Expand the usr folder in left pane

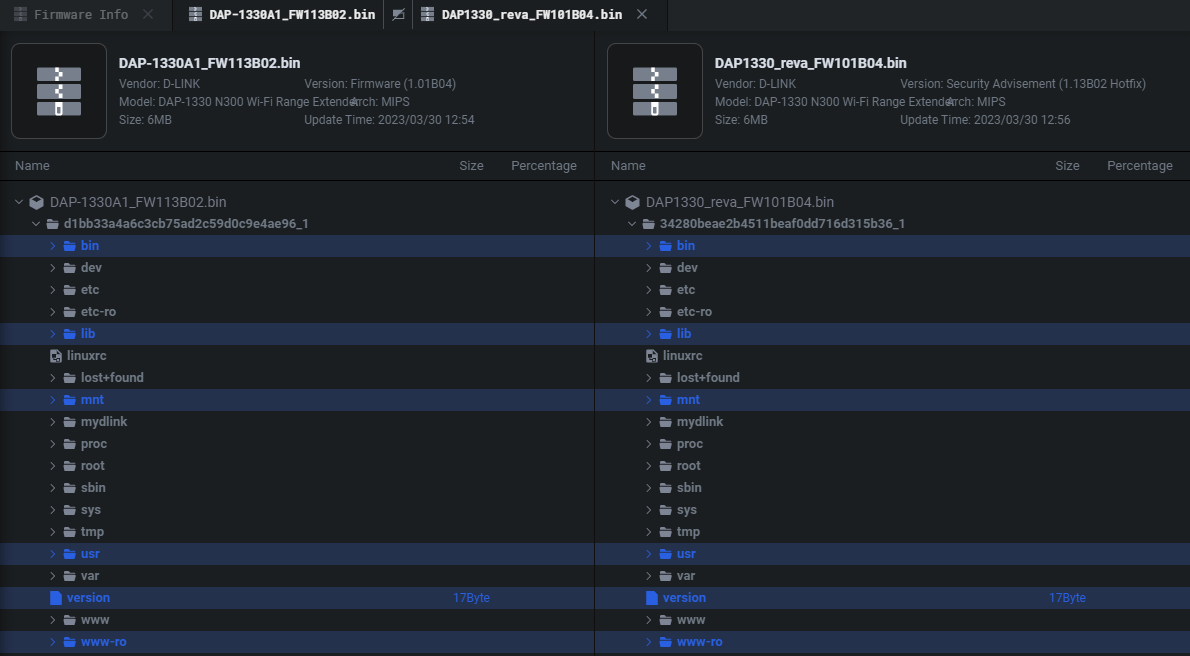(x=52, y=554)
